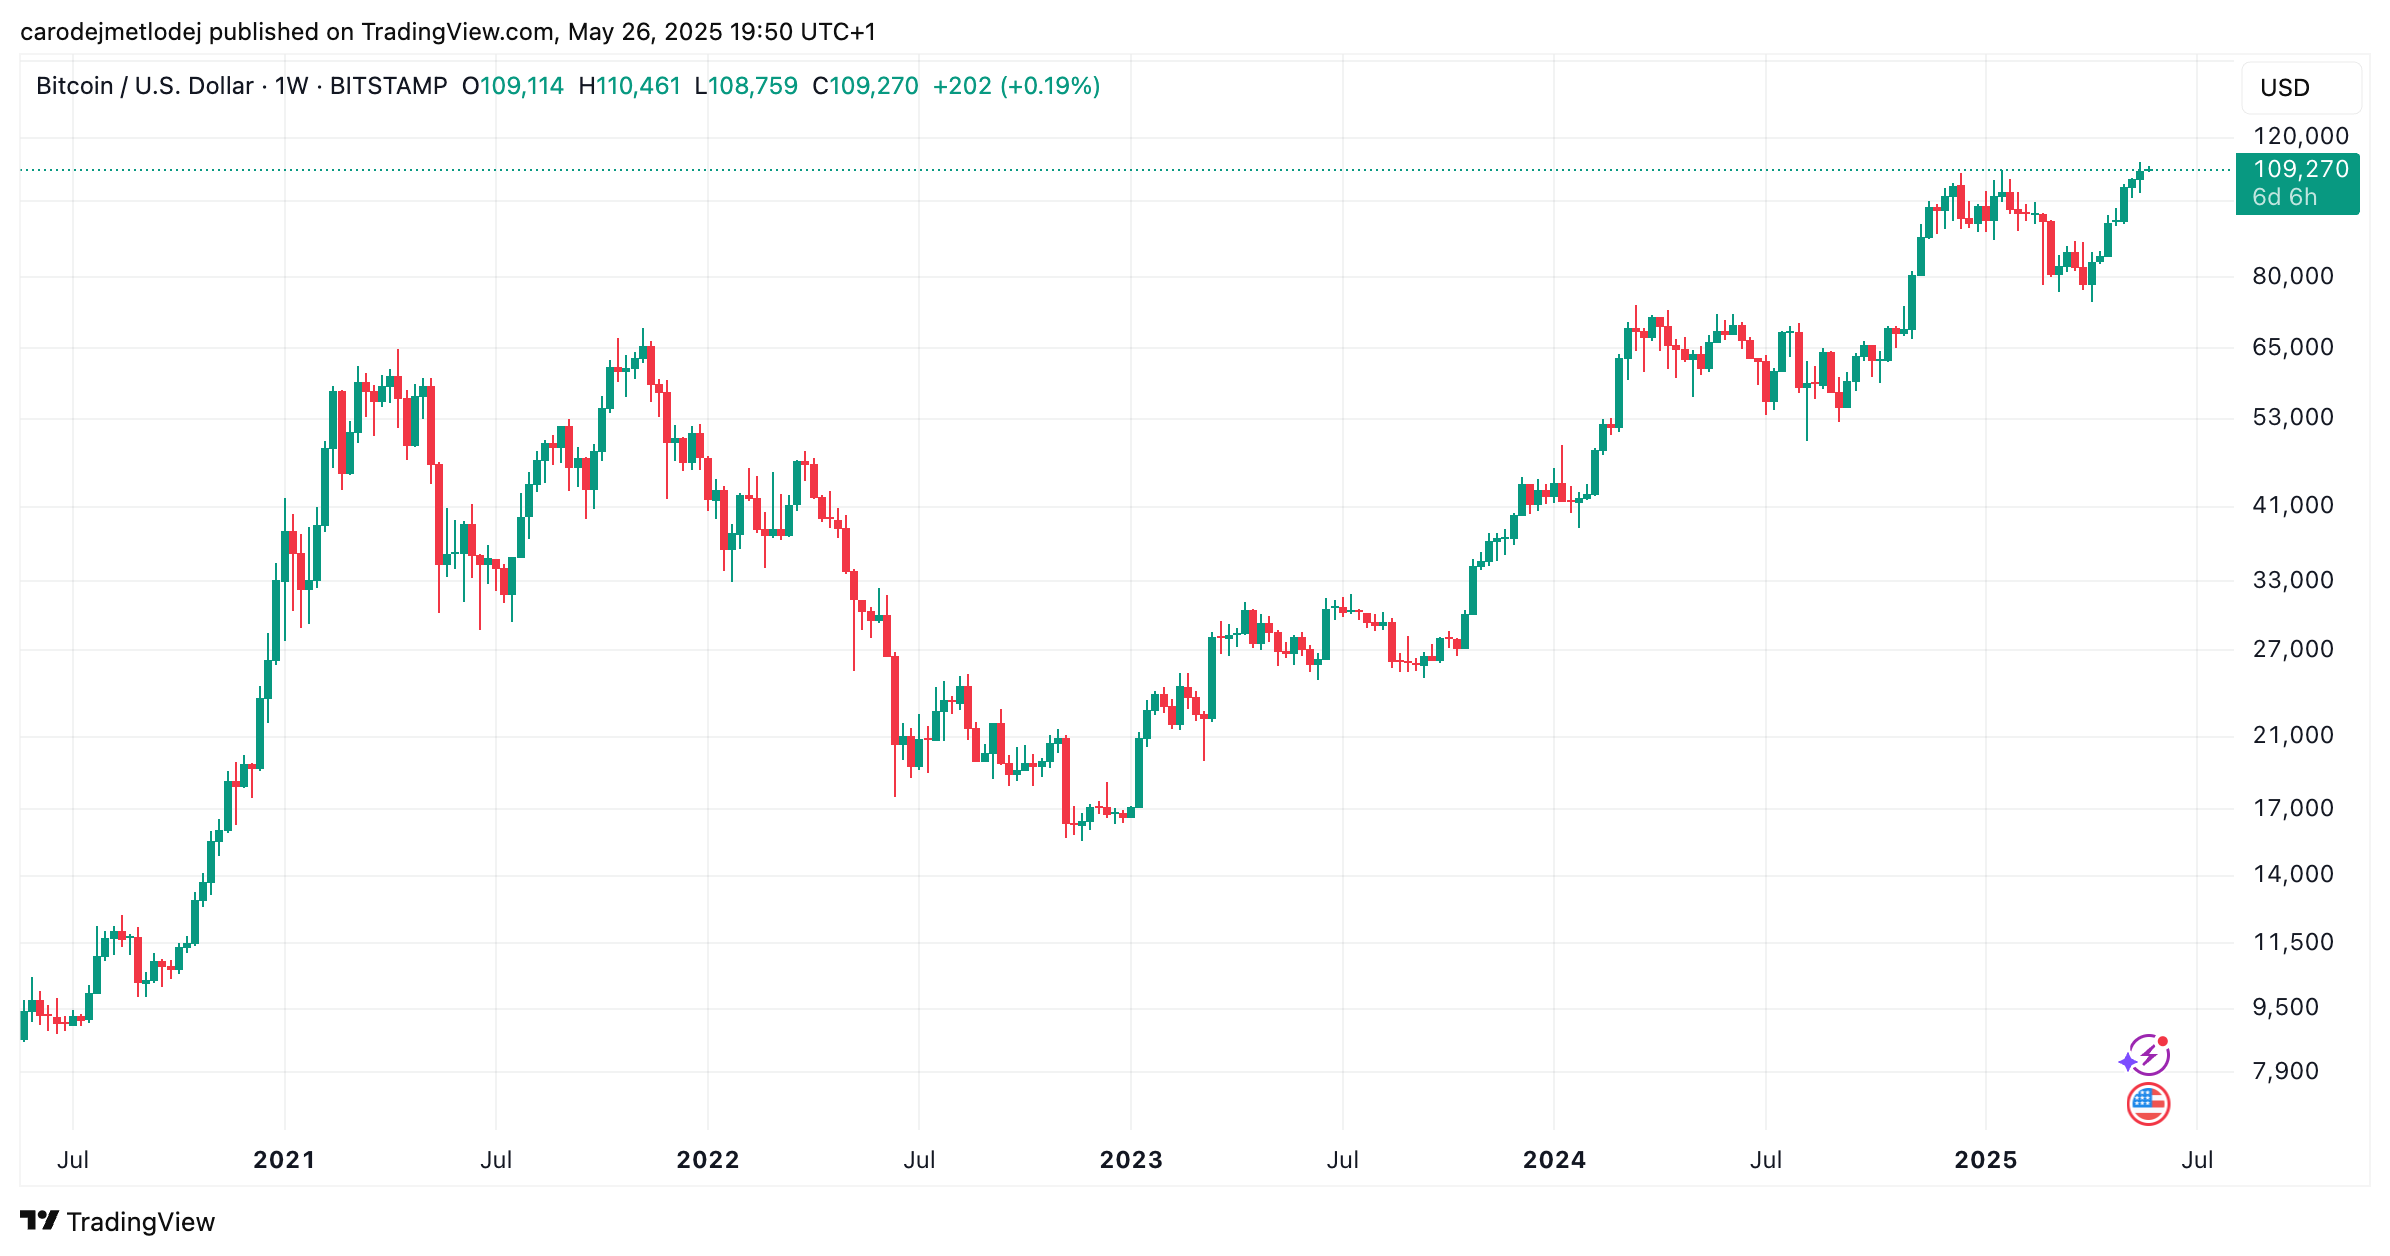Click the 41,000 price axis label
The height and width of the screenshot is (1256, 2390).
tap(2293, 505)
